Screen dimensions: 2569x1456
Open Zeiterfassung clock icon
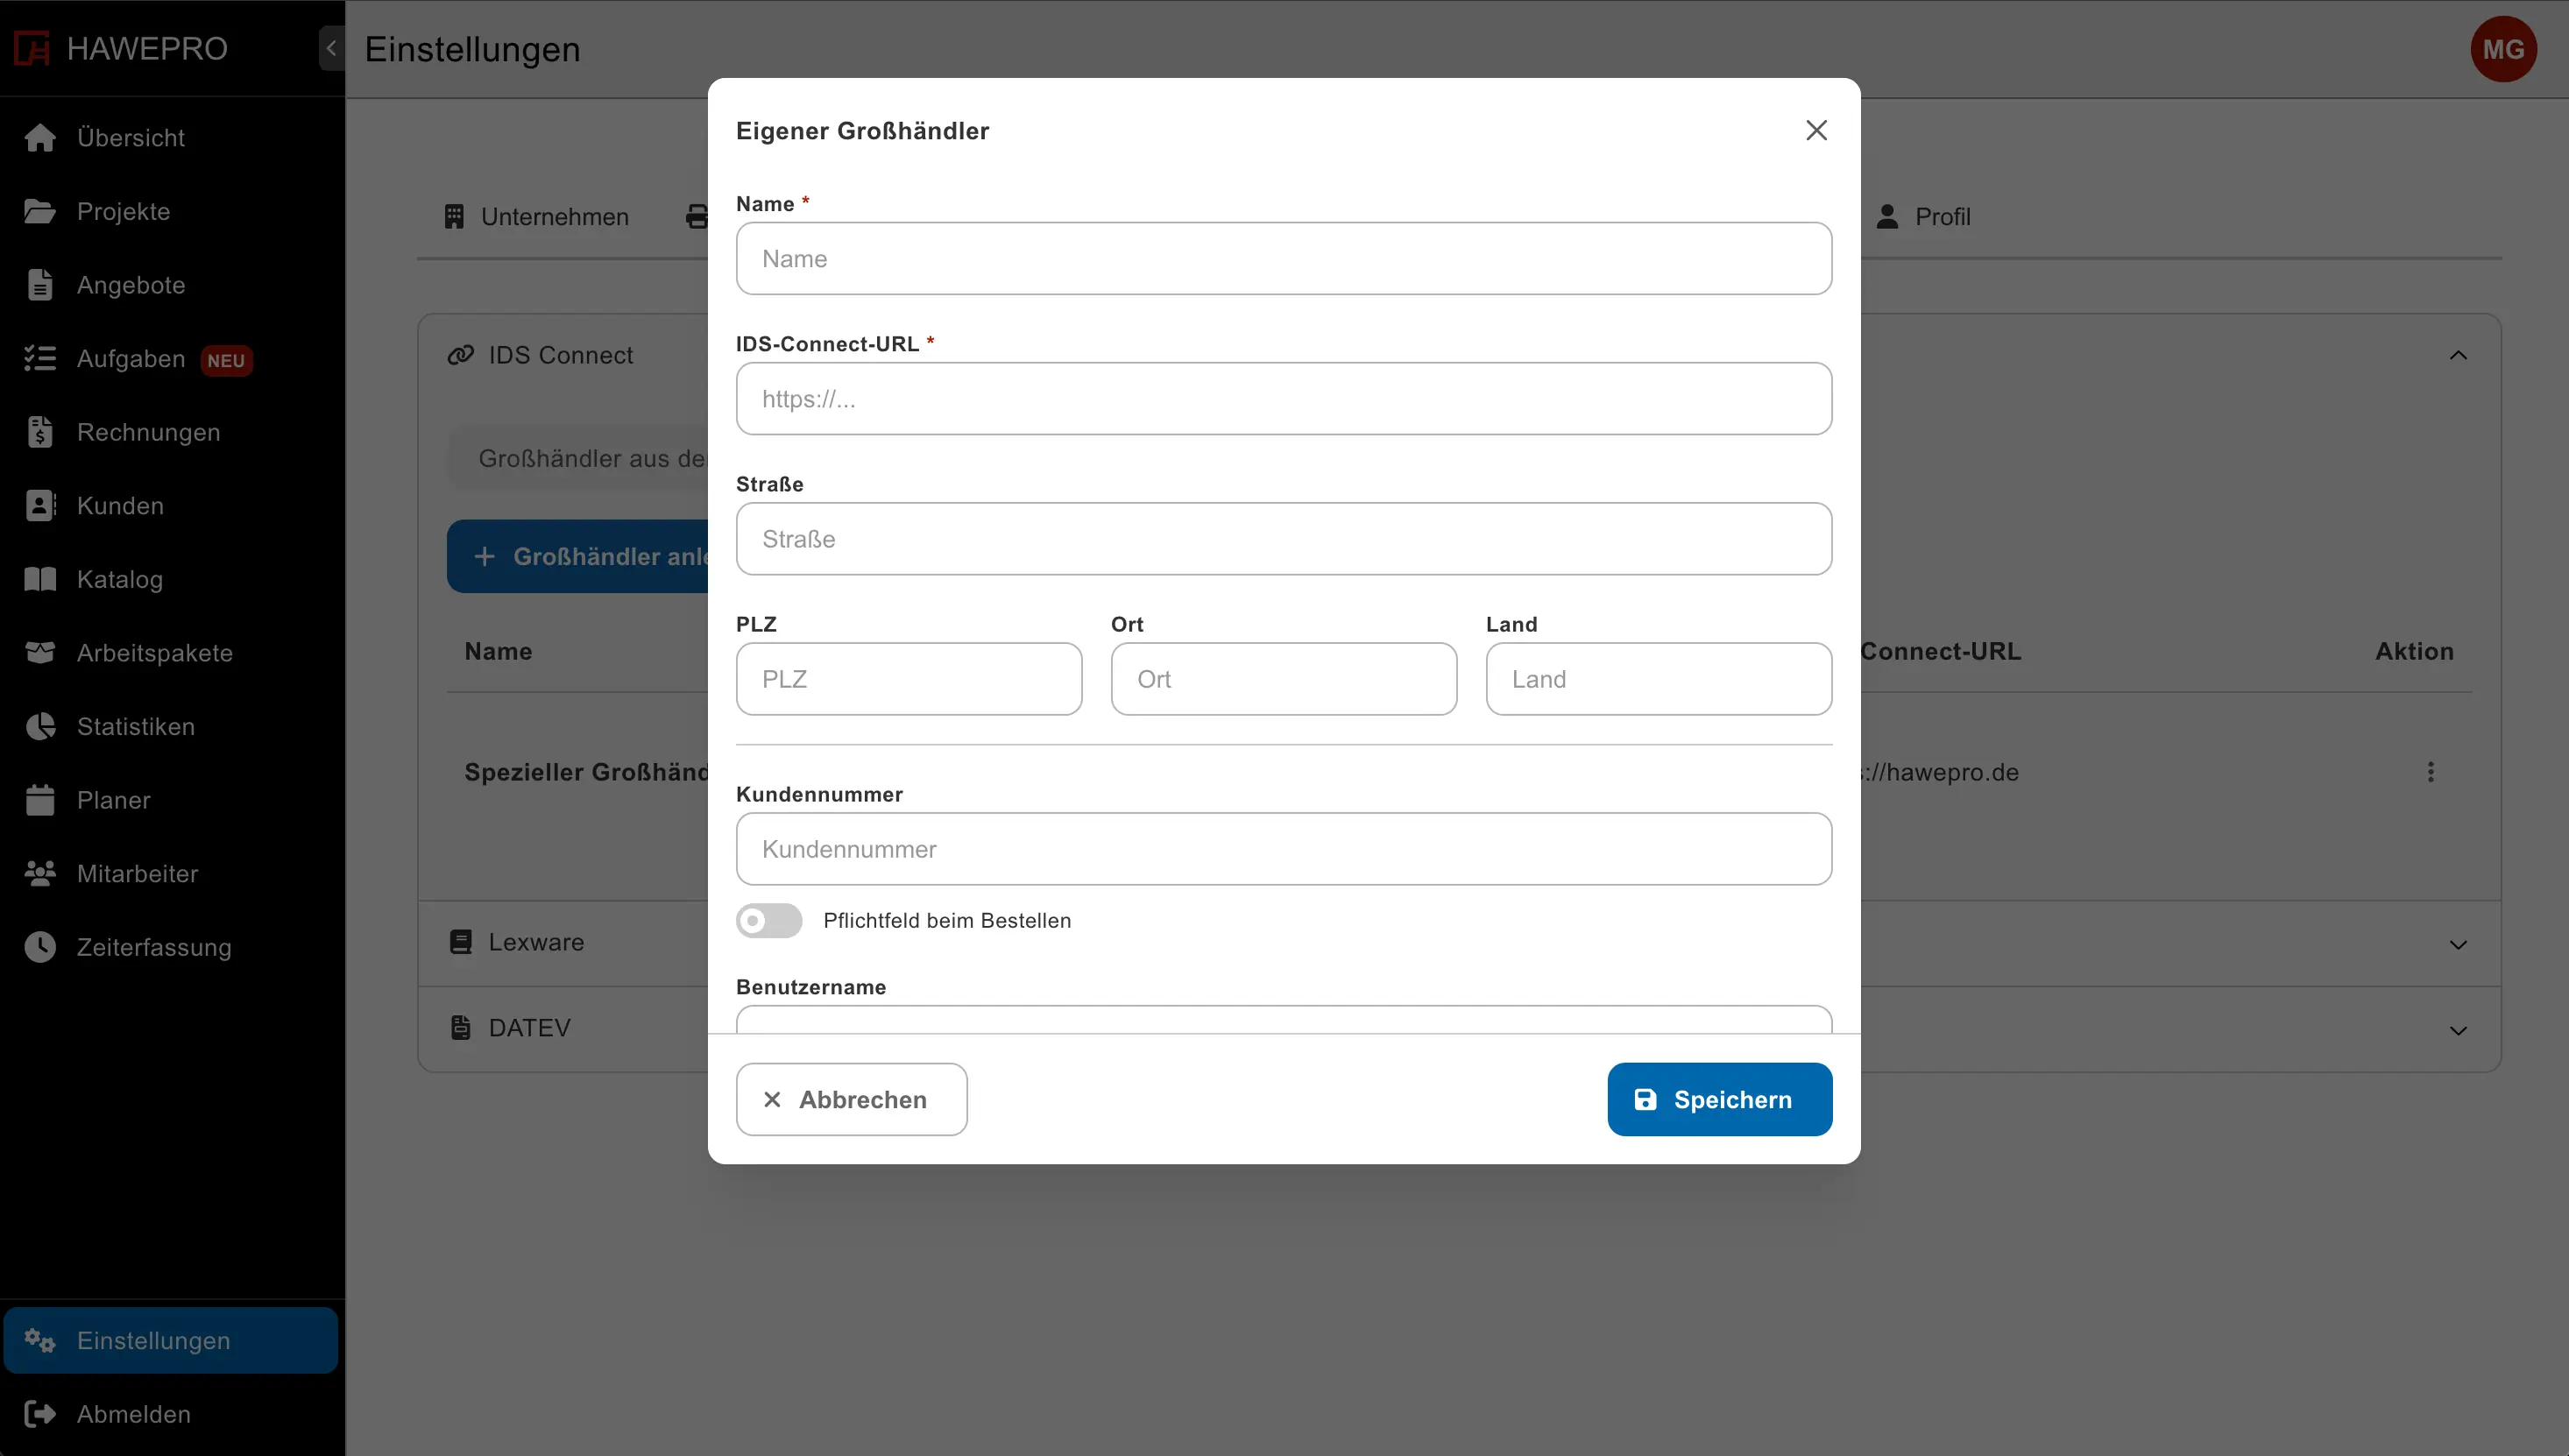coord(40,947)
